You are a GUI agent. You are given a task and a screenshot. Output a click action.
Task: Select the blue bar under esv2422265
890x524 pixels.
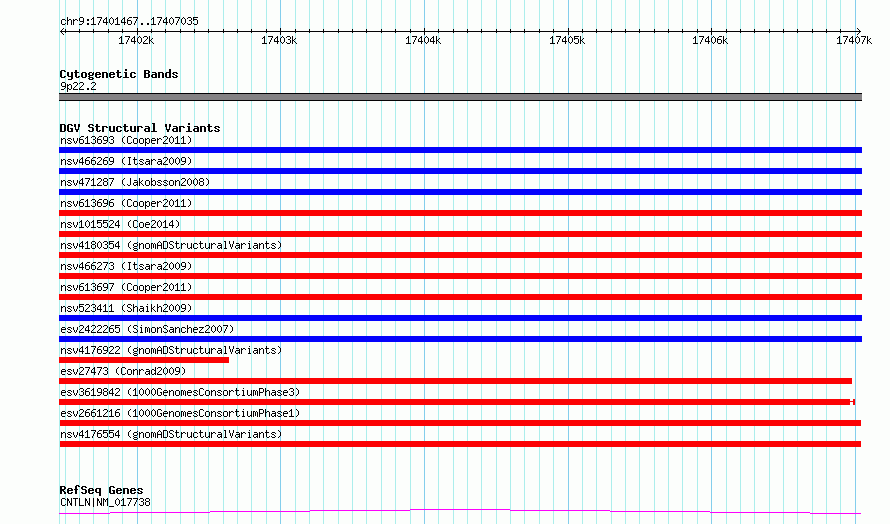click(x=460, y=339)
